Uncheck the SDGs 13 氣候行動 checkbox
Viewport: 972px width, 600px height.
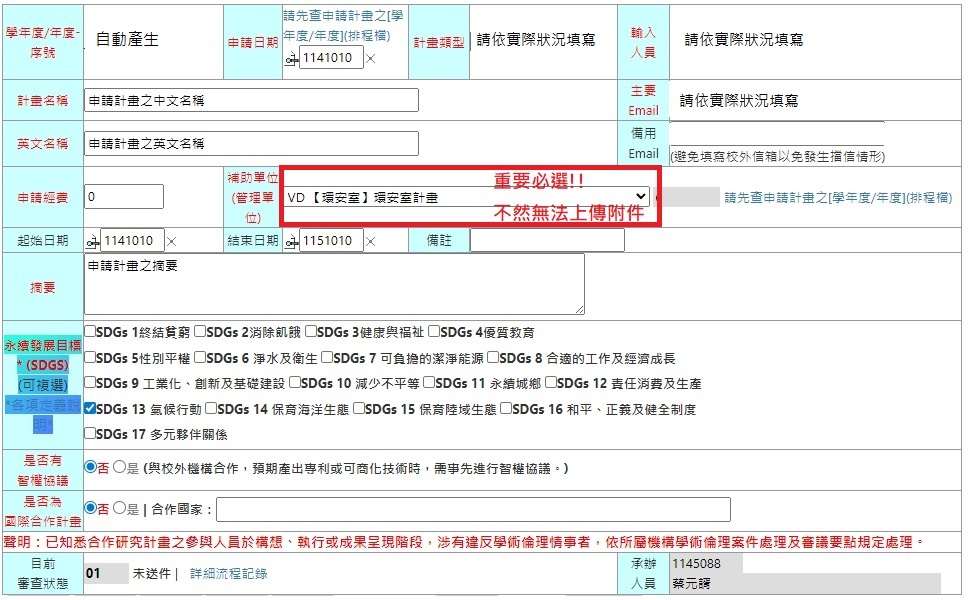91,409
